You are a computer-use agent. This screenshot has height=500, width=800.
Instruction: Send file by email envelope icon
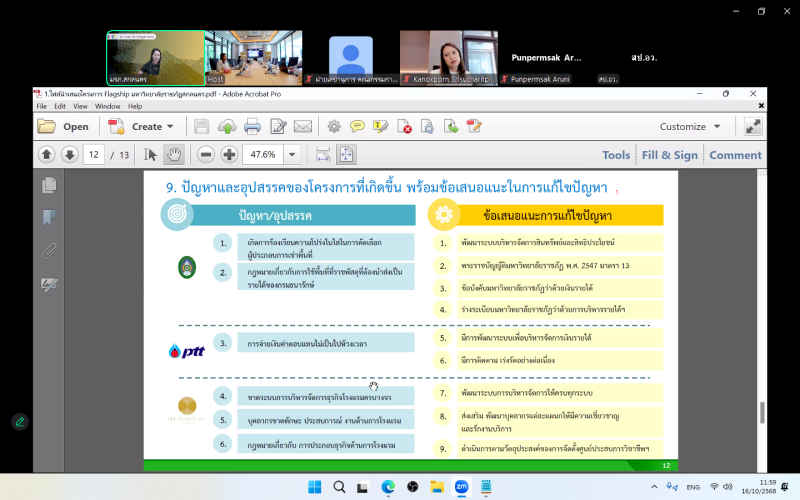tap(303, 126)
